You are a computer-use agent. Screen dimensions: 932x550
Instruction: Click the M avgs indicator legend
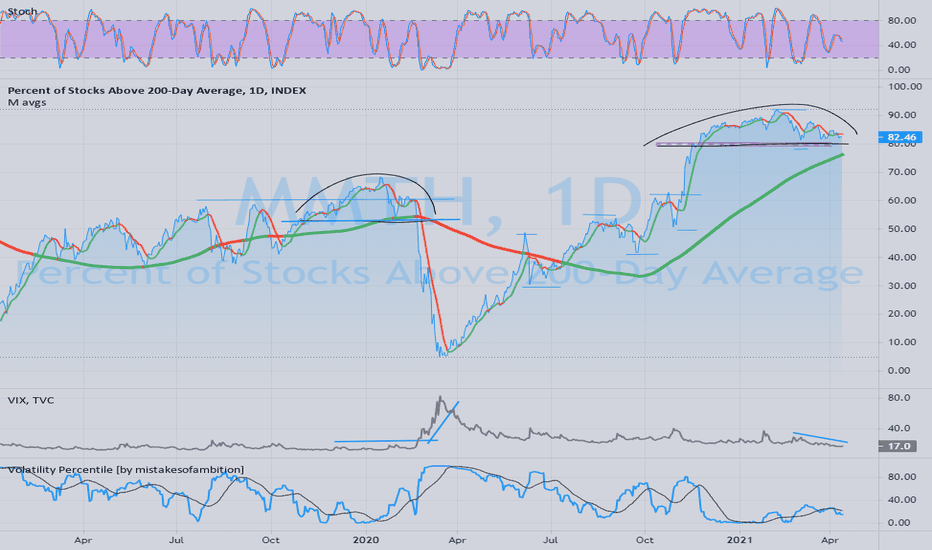[x=27, y=102]
